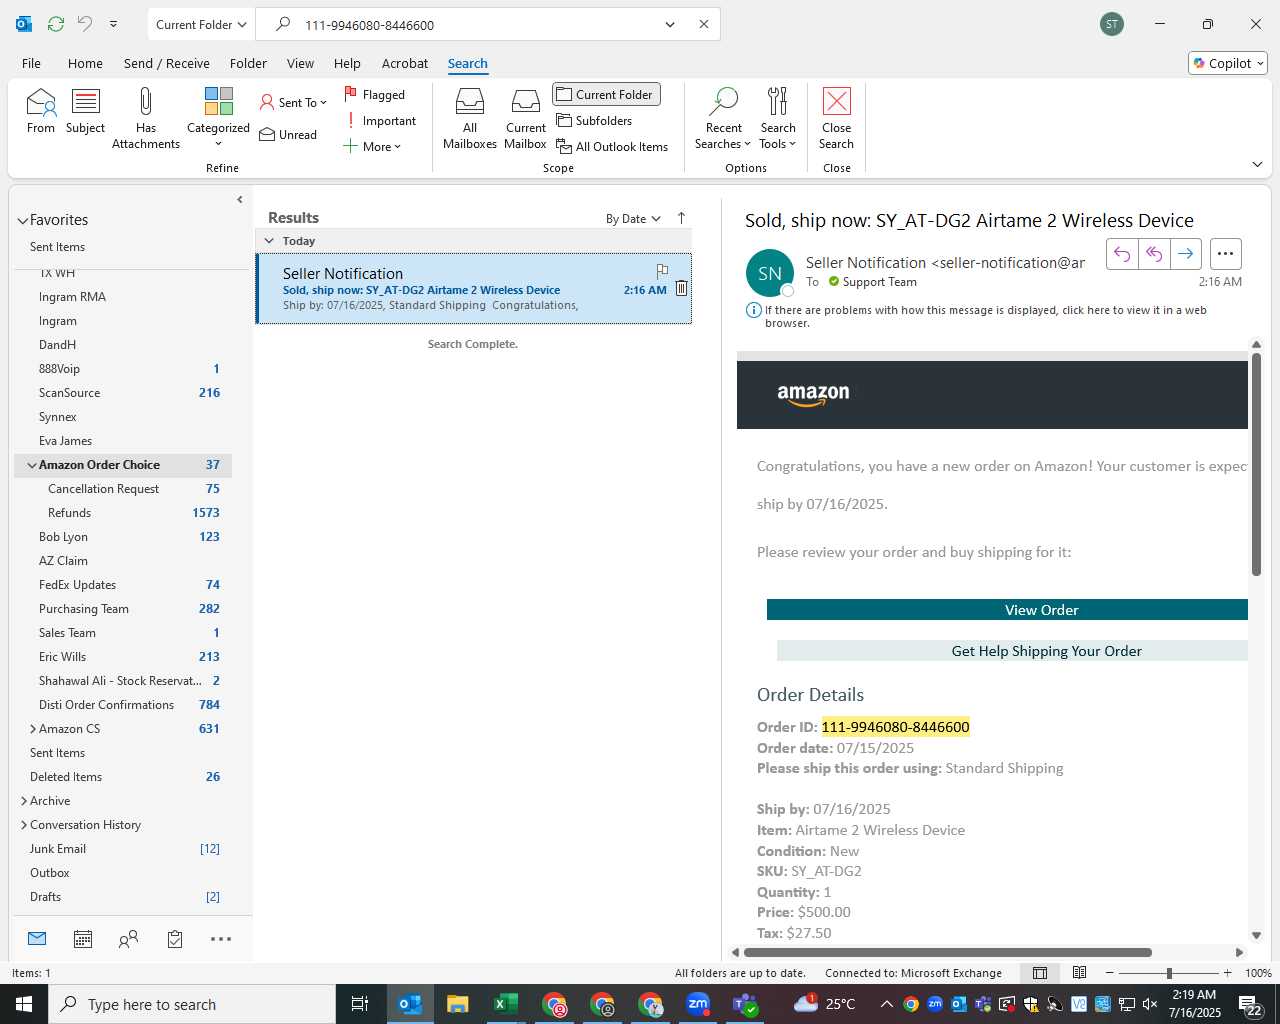Switch to the Folder tab
Image resolution: width=1280 pixels, height=1024 pixels.
pyautogui.click(x=248, y=63)
